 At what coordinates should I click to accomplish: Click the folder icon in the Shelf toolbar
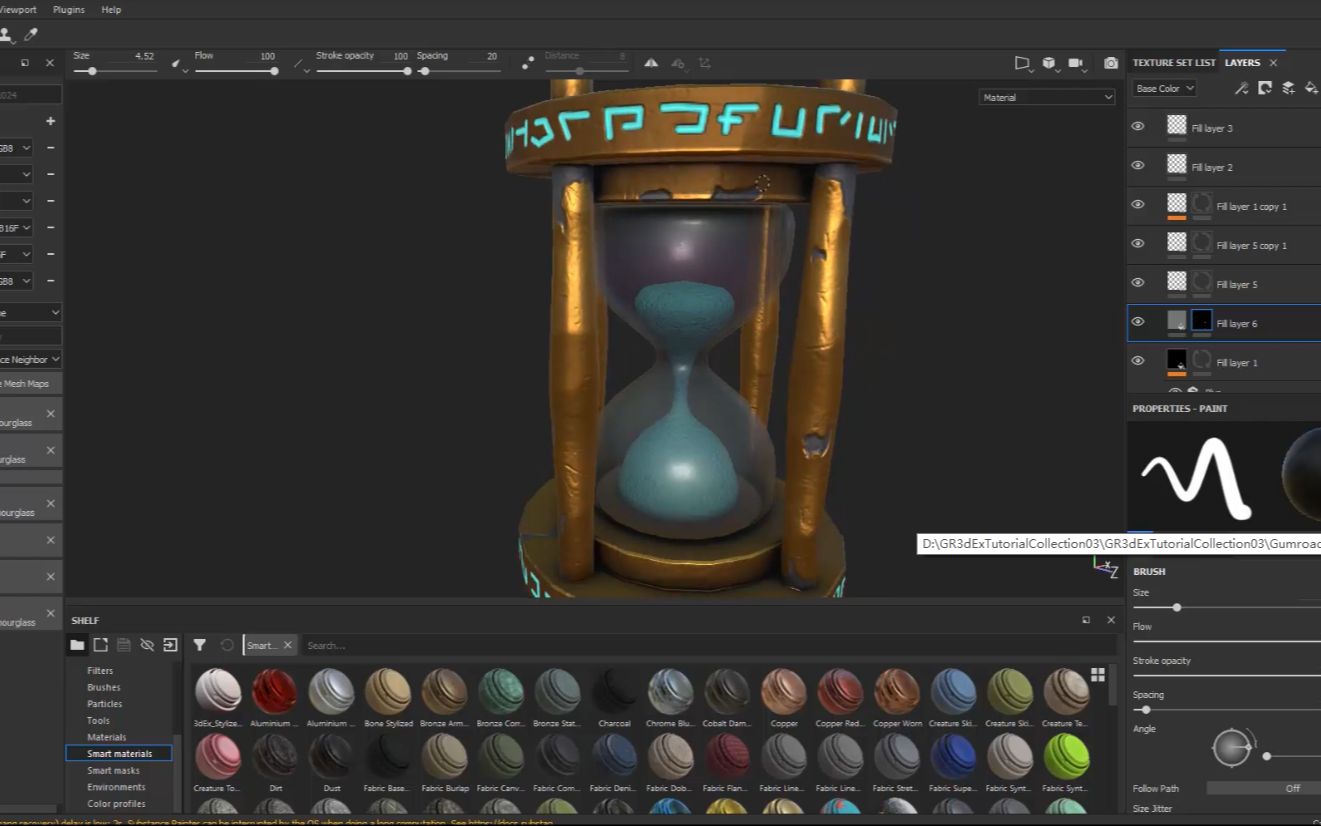click(x=77, y=645)
